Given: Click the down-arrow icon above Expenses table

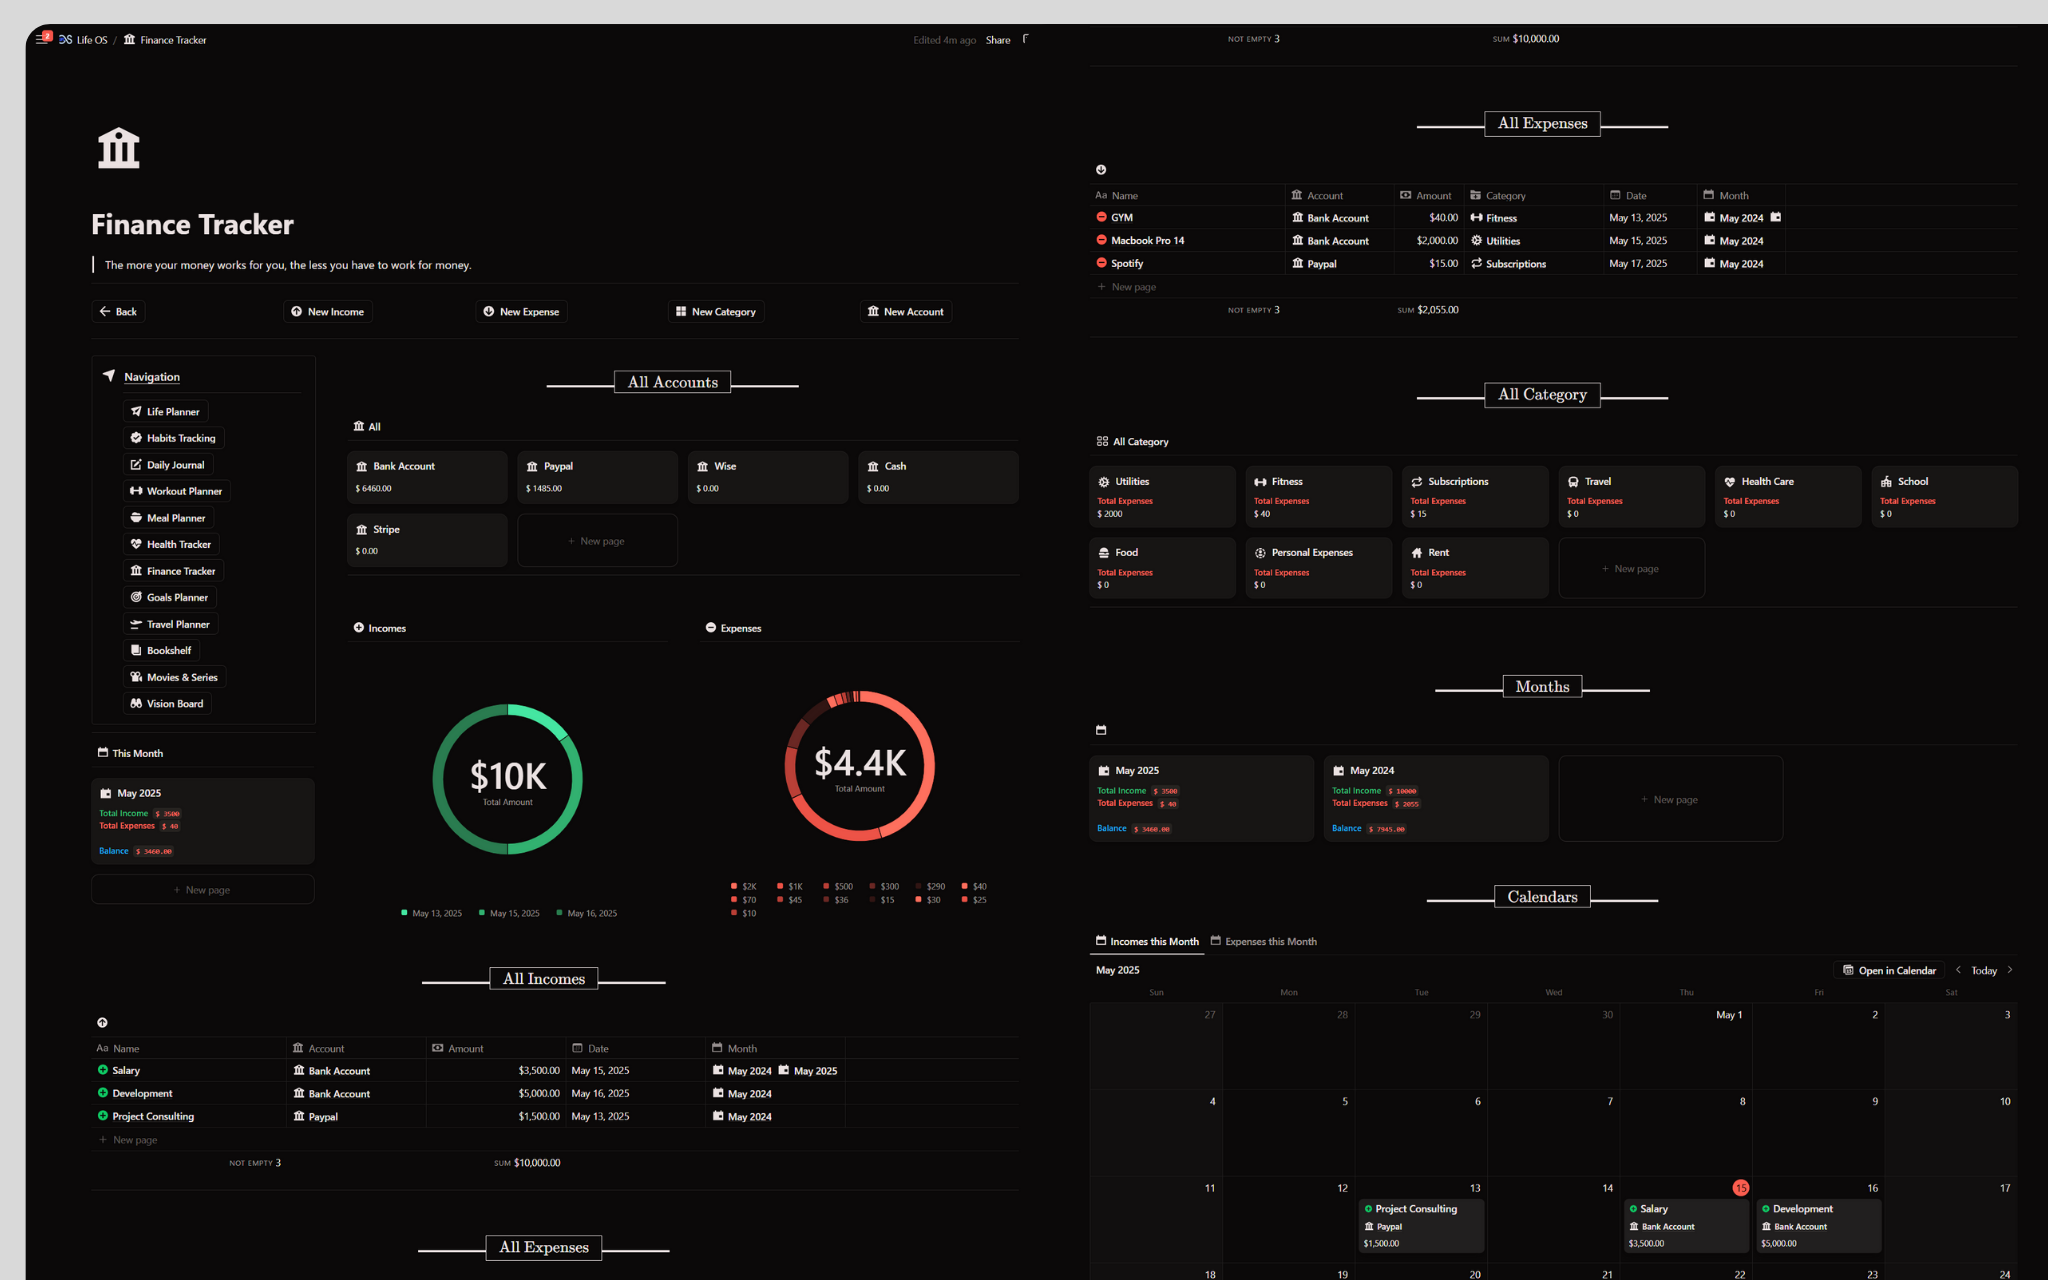Looking at the screenshot, I should pyautogui.click(x=1101, y=170).
